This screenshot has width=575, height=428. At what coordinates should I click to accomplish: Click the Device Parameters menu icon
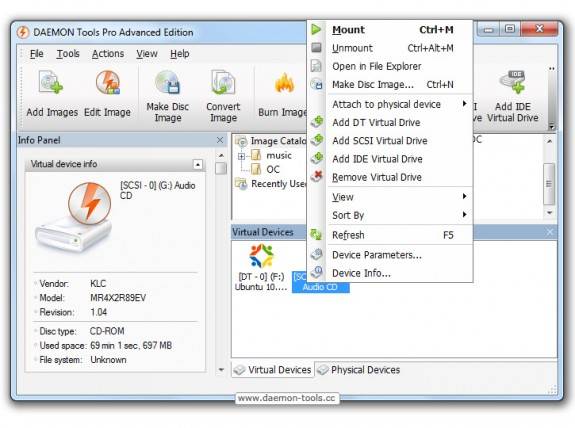316,254
